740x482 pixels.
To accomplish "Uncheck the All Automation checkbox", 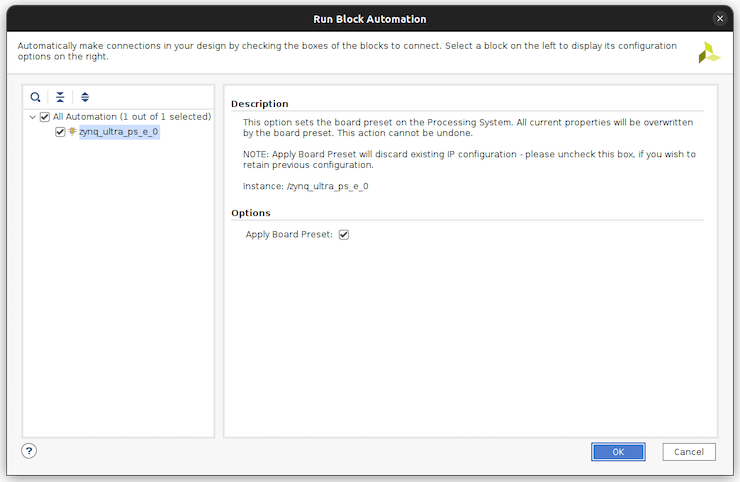I will [x=44, y=117].
